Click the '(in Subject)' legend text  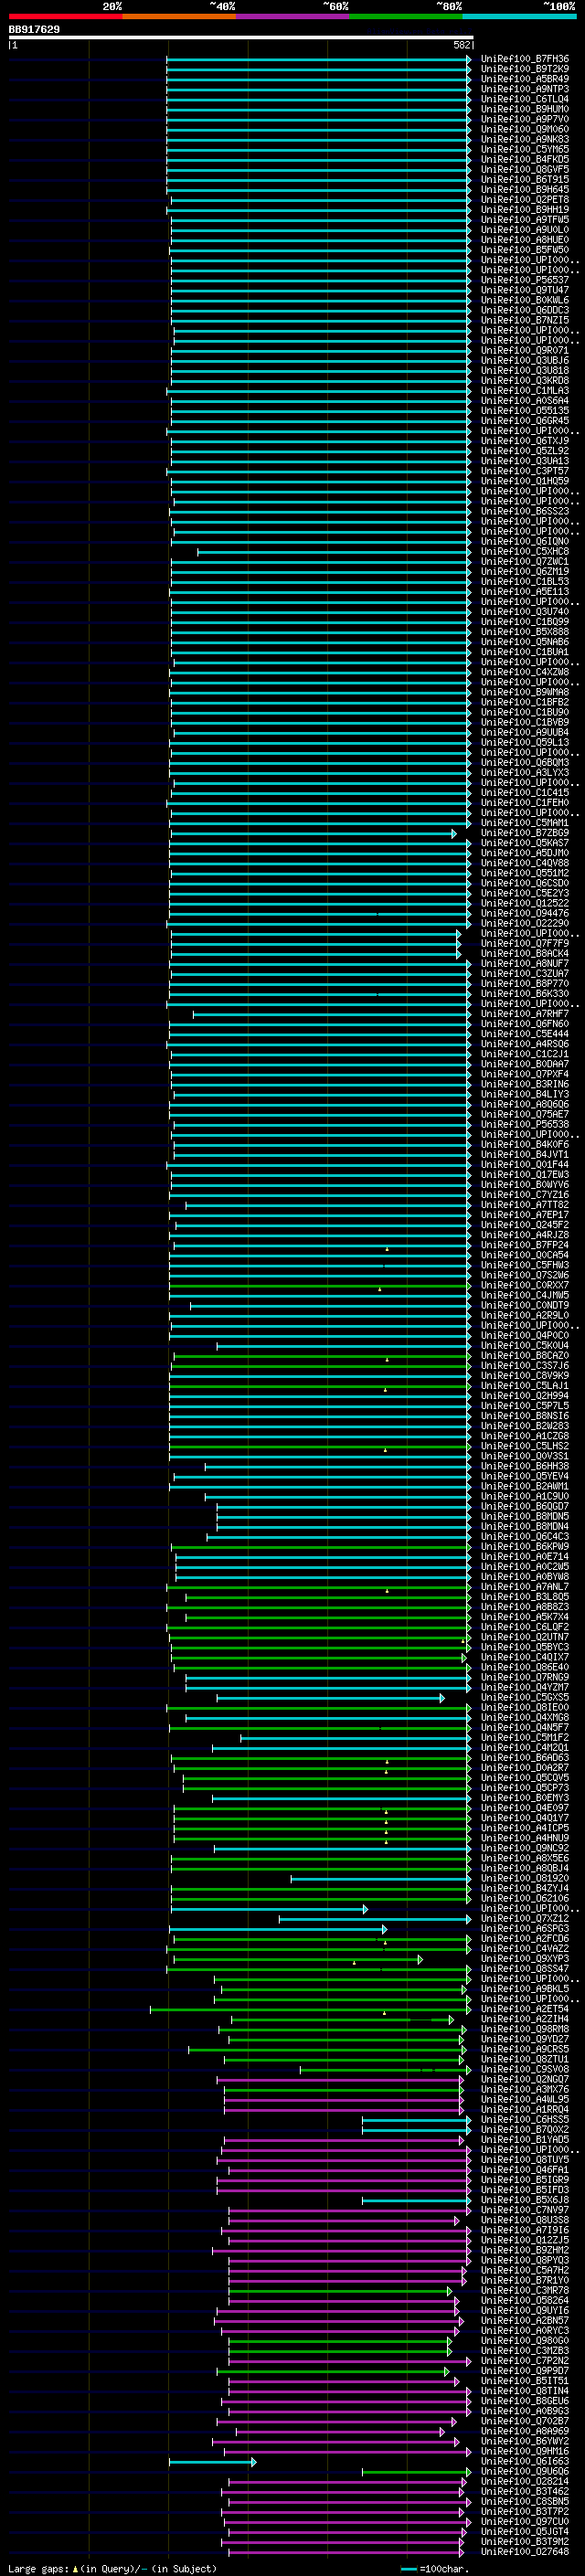(x=184, y=2569)
